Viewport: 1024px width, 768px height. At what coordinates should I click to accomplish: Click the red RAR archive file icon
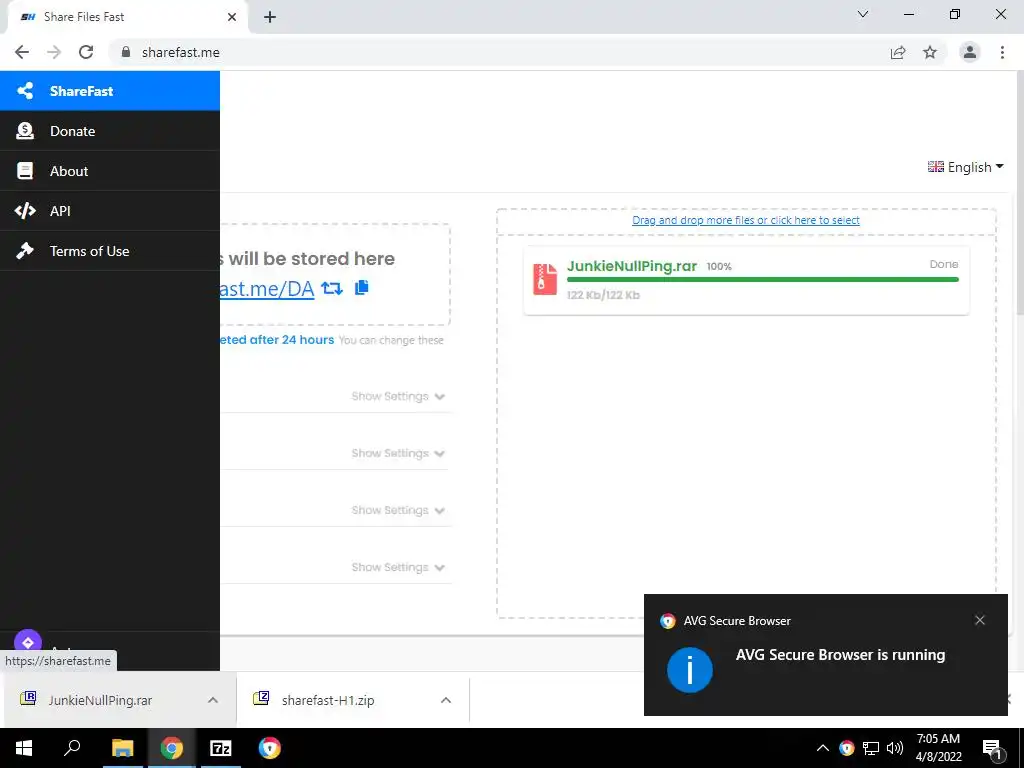tap(545, 280)
